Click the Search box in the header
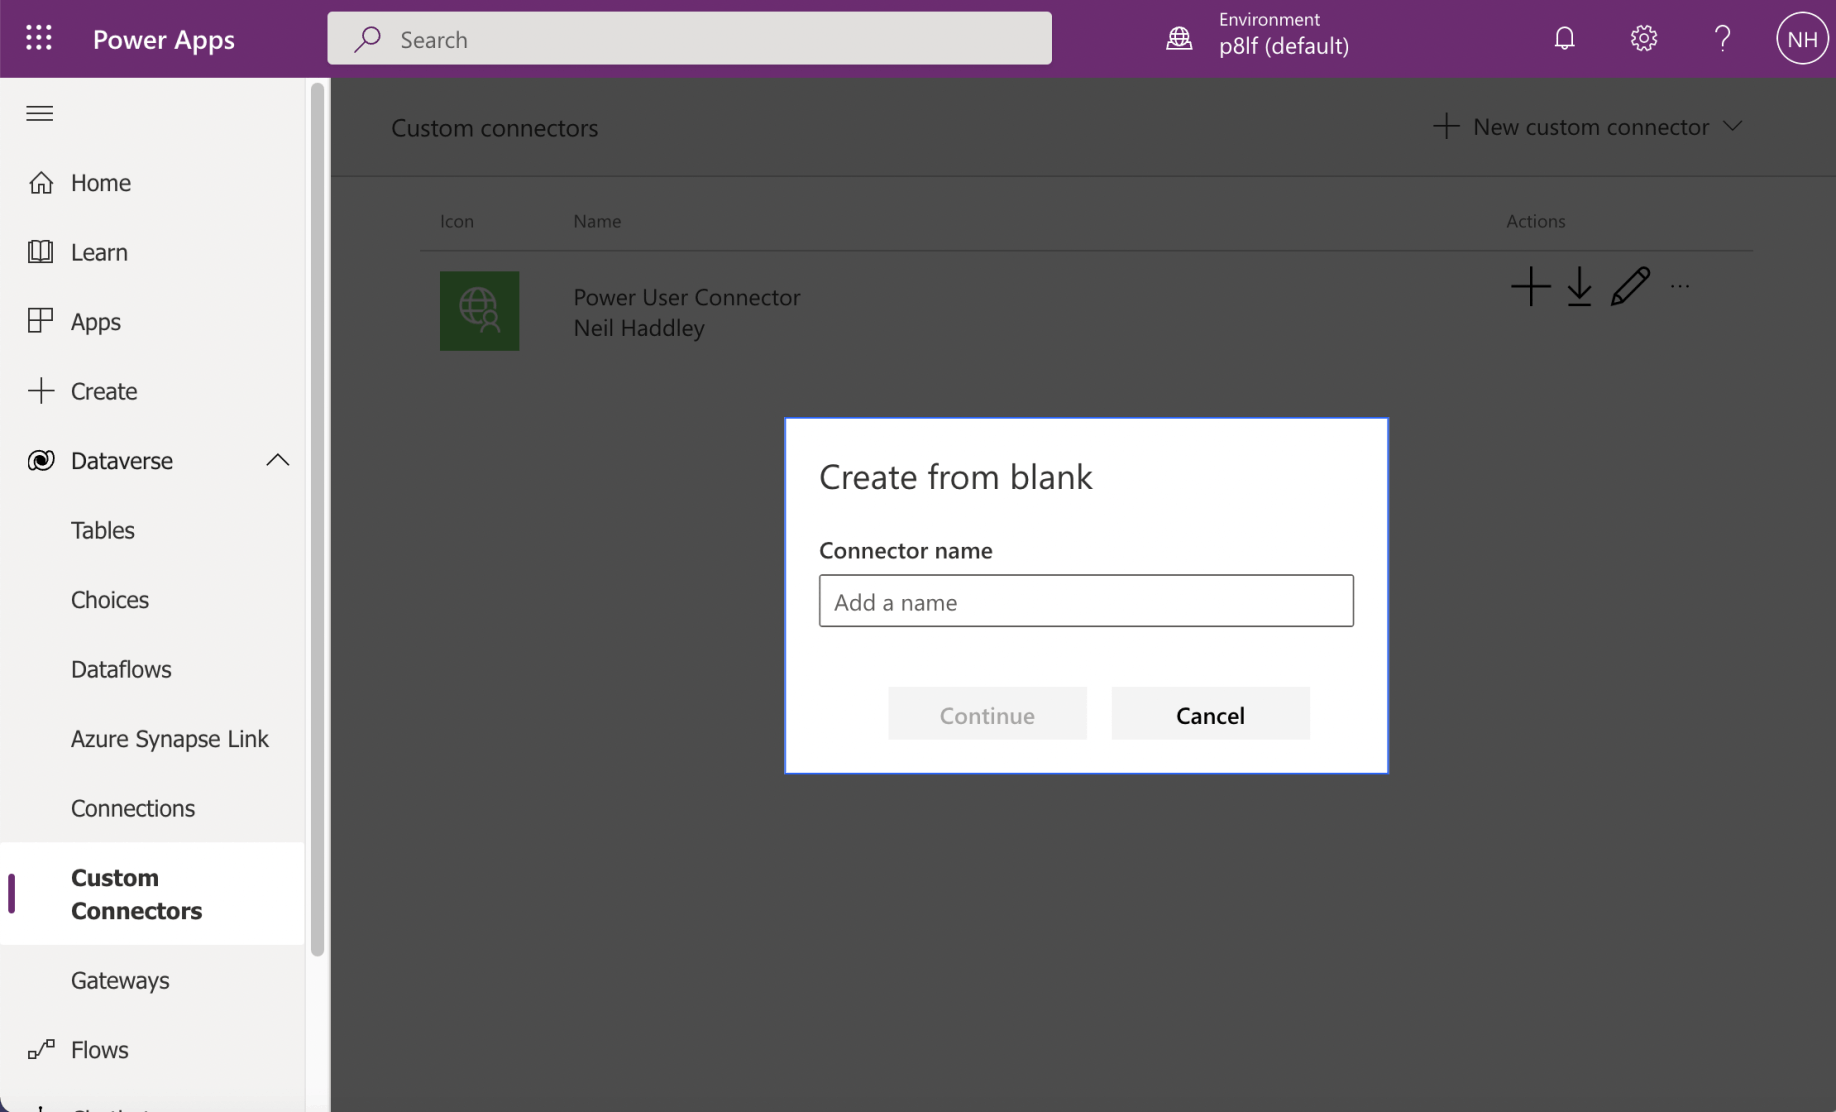The image size is (1836, 1112). [x=689, y=39]
